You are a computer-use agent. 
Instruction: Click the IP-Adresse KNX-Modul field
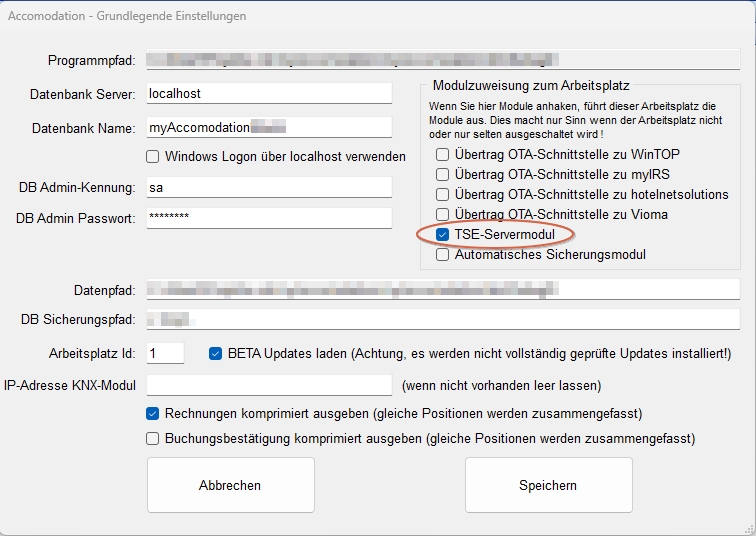click(x=268, y=385)
